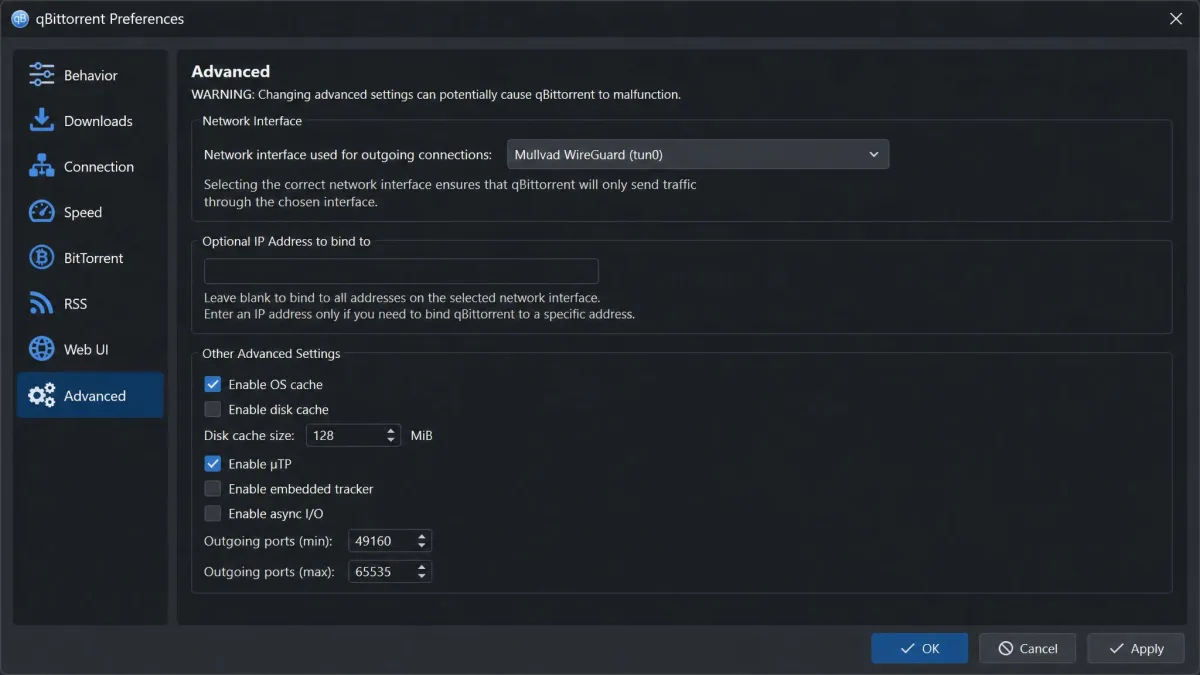The image size is (1200, 675).
Task: Tick the Enable disk cache checkbox
Action: point(212,409)
